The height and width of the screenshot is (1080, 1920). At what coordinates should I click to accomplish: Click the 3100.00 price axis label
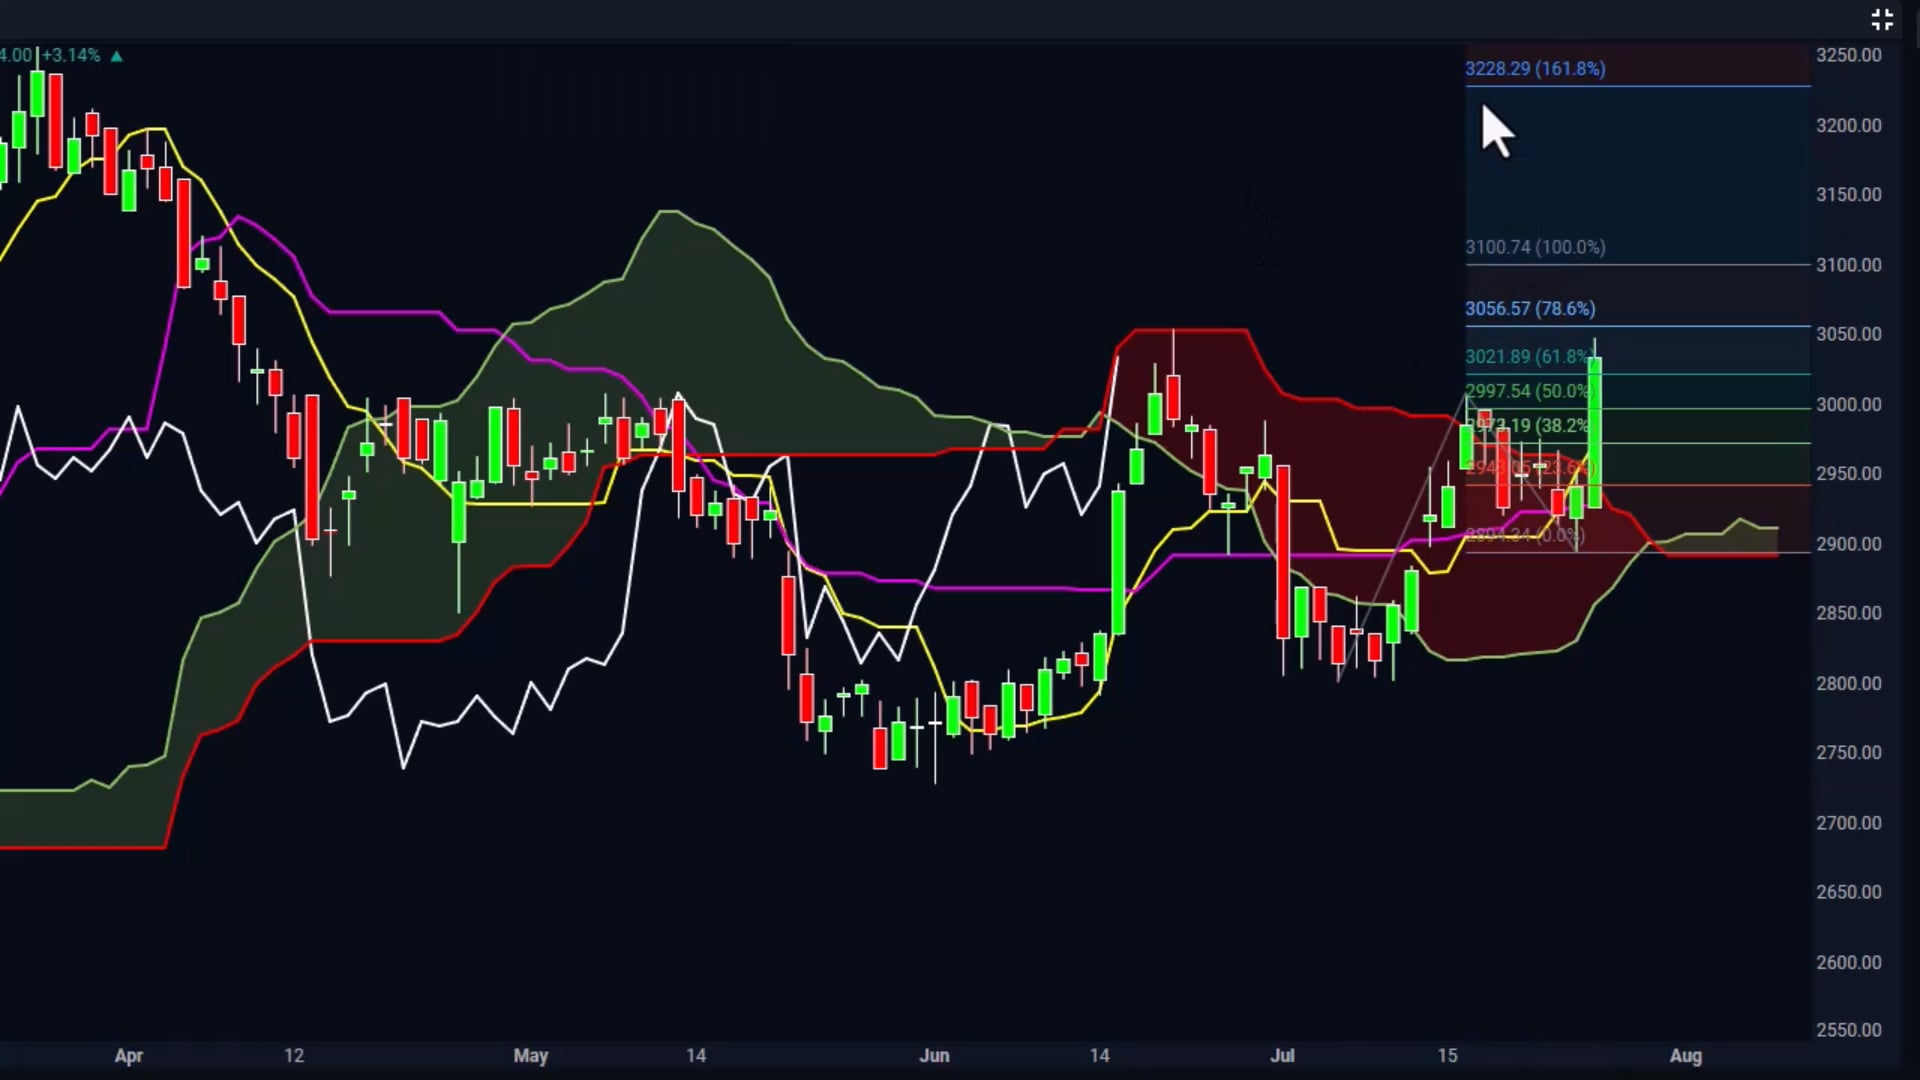[1848, 265]
